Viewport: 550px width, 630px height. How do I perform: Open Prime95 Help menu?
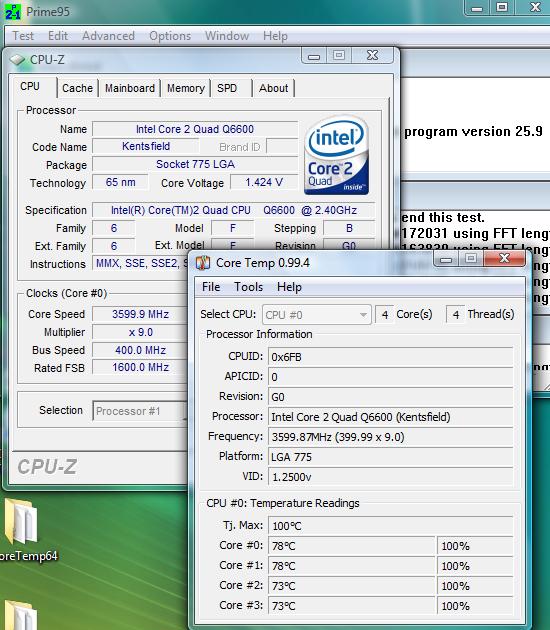click(x=275, y=36)
